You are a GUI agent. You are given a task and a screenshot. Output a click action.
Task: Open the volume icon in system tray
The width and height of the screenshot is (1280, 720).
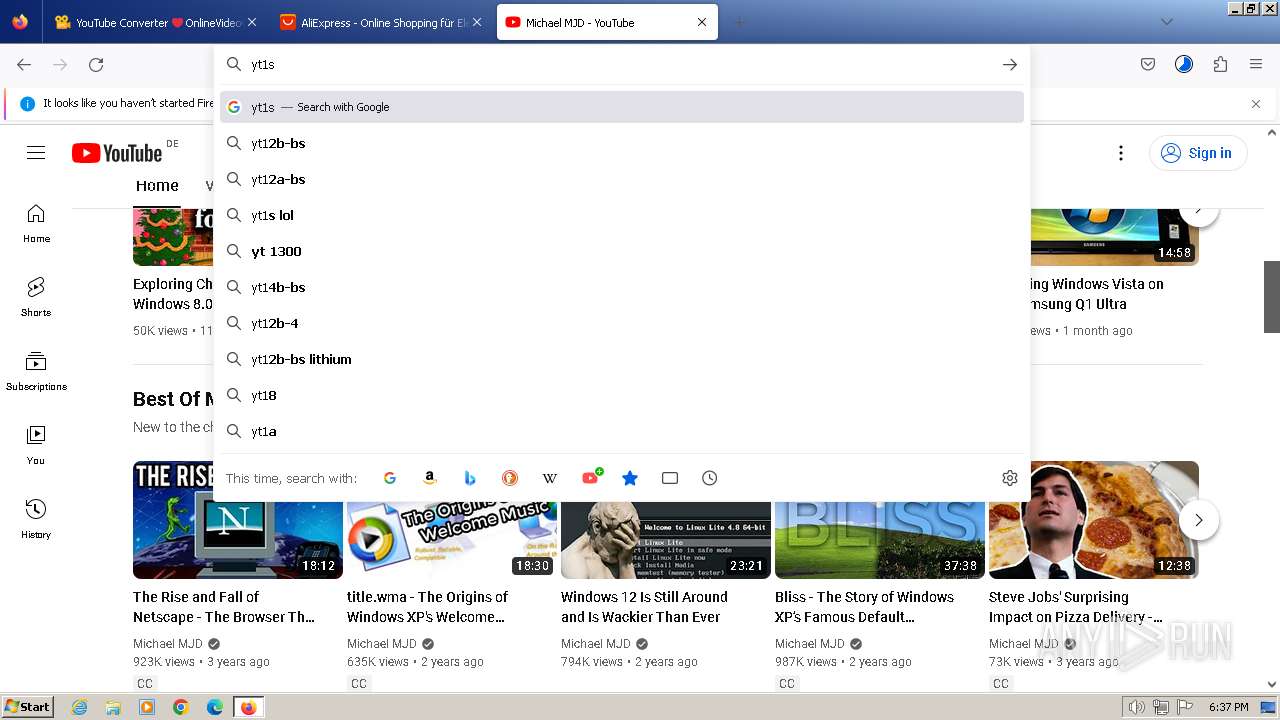[1138, 707]
